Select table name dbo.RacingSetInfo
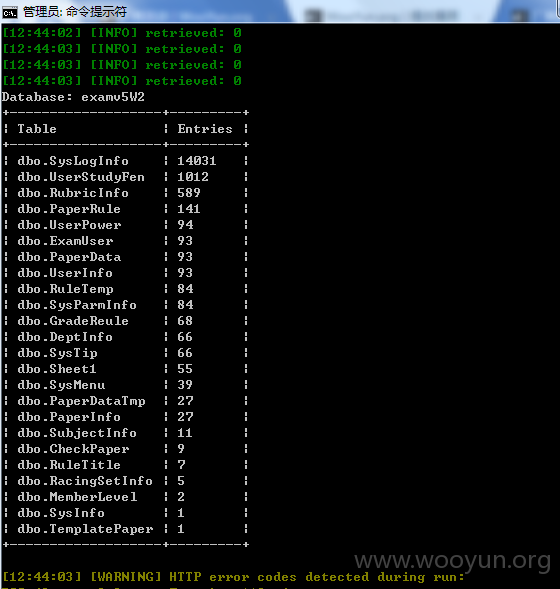The height and width of the screenshot is (589, 560). [85, 481]
